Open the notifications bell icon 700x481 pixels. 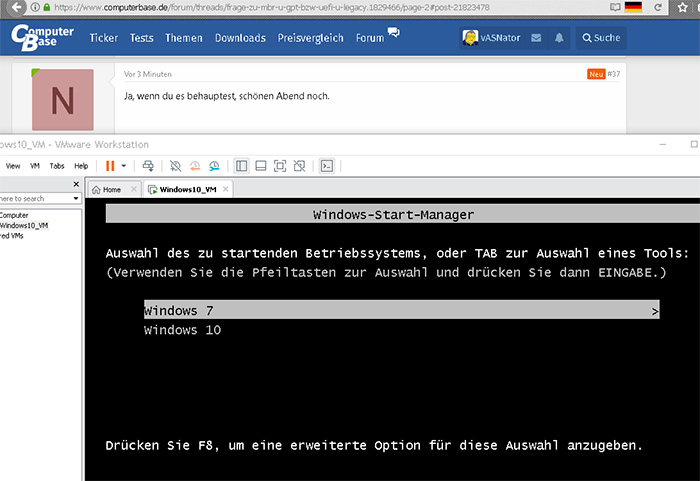[x=559, y=38]
